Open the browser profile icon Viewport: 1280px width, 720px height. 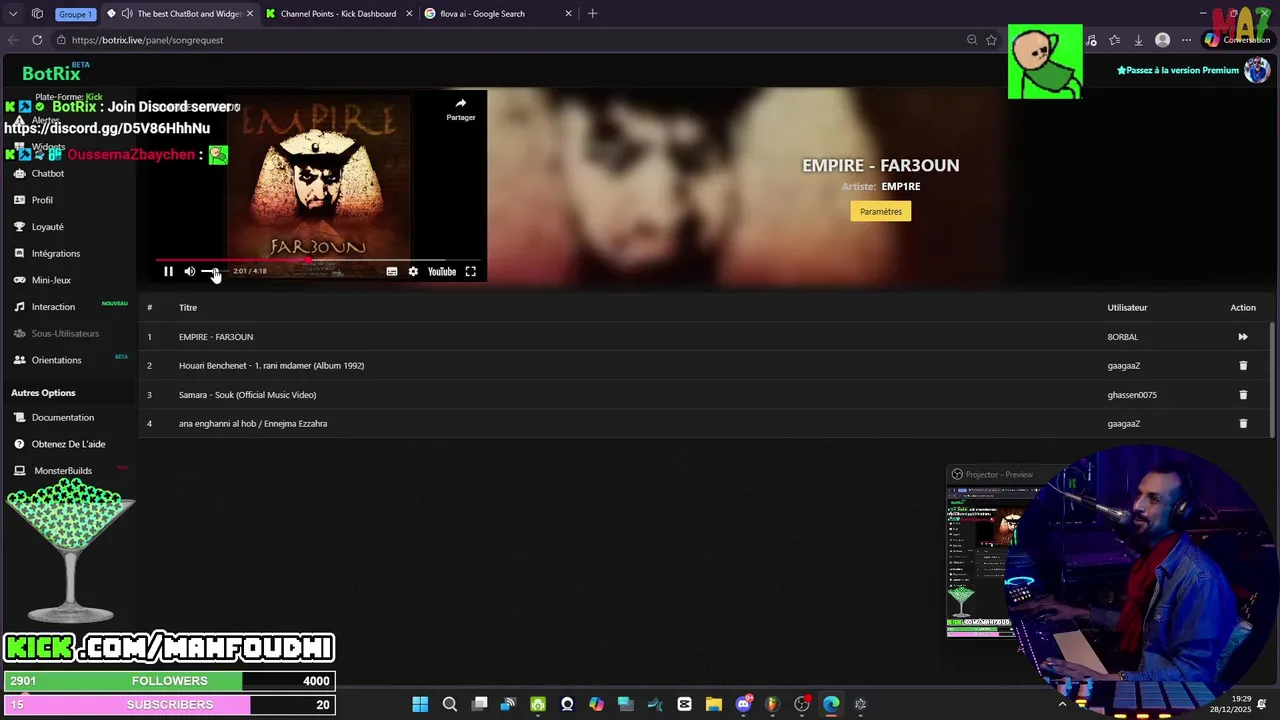click(1162, 40)
